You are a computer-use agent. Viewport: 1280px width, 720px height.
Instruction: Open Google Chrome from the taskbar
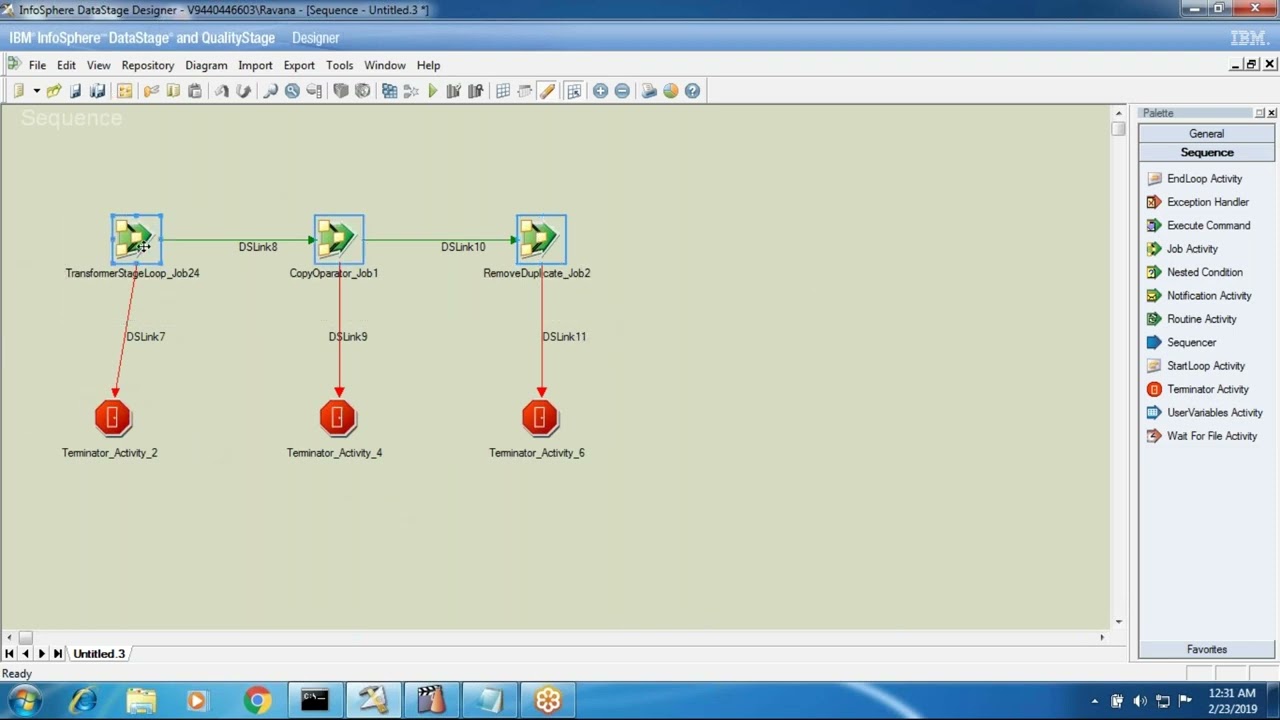pyautogui.click(x=257, y=701)
